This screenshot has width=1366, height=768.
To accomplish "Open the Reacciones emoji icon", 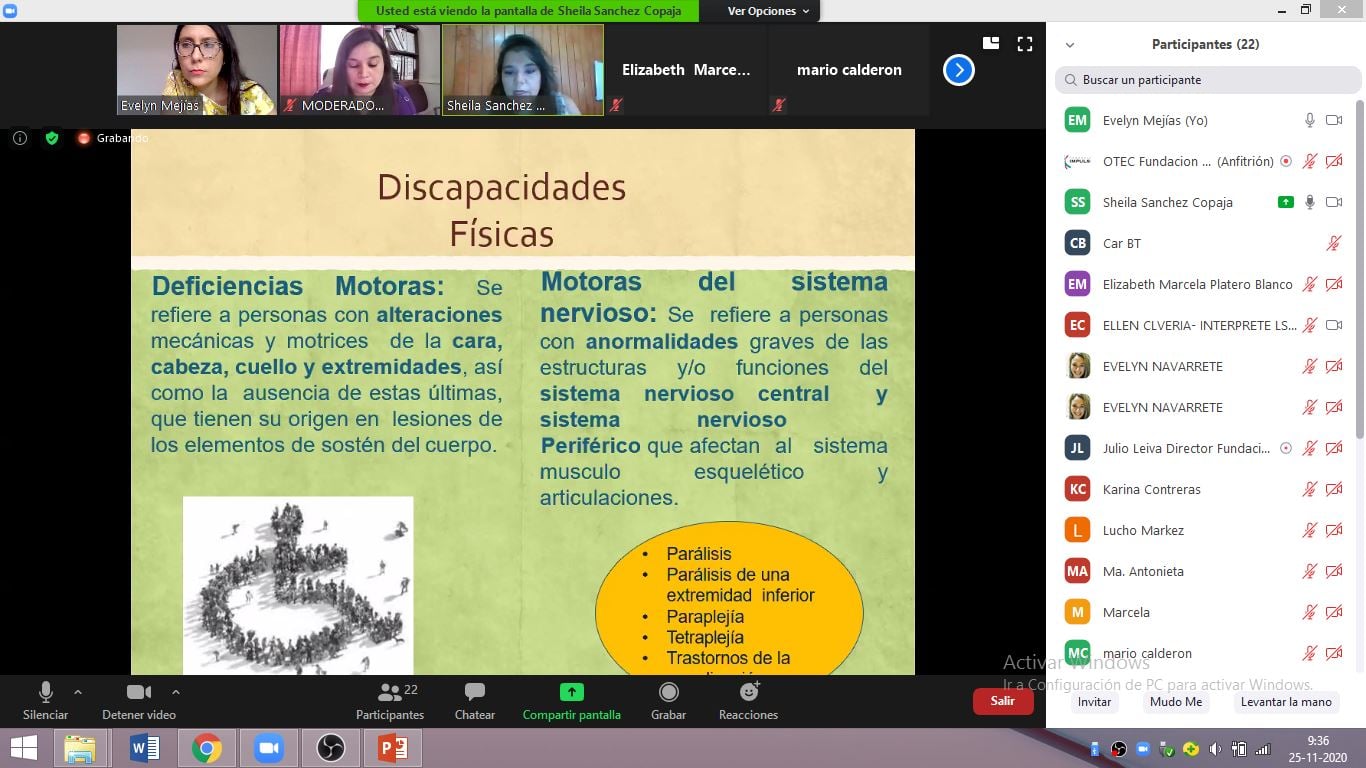I will click(748, 692).
